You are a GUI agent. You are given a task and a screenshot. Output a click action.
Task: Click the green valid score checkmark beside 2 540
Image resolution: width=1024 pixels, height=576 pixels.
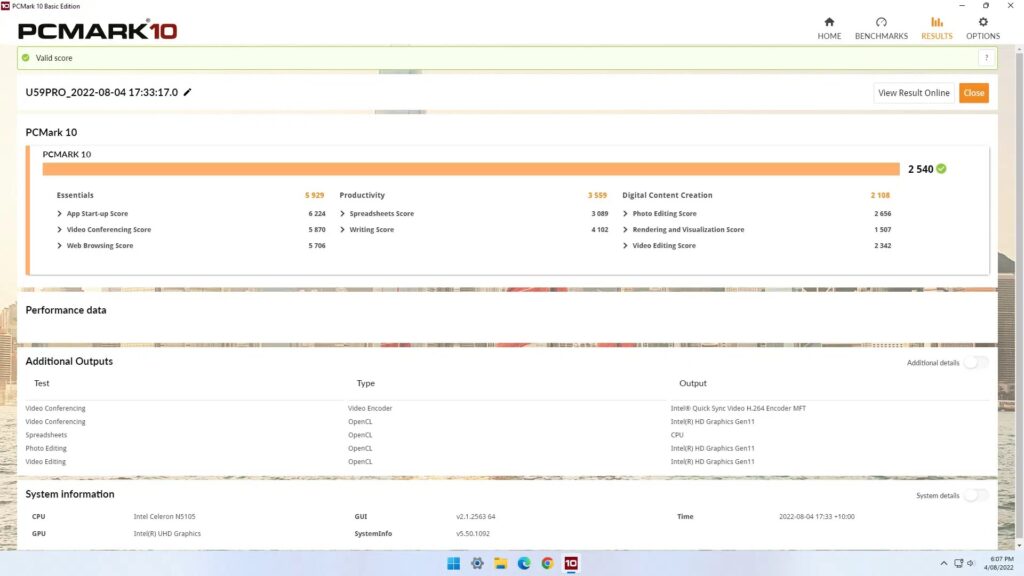pos(941,169)
